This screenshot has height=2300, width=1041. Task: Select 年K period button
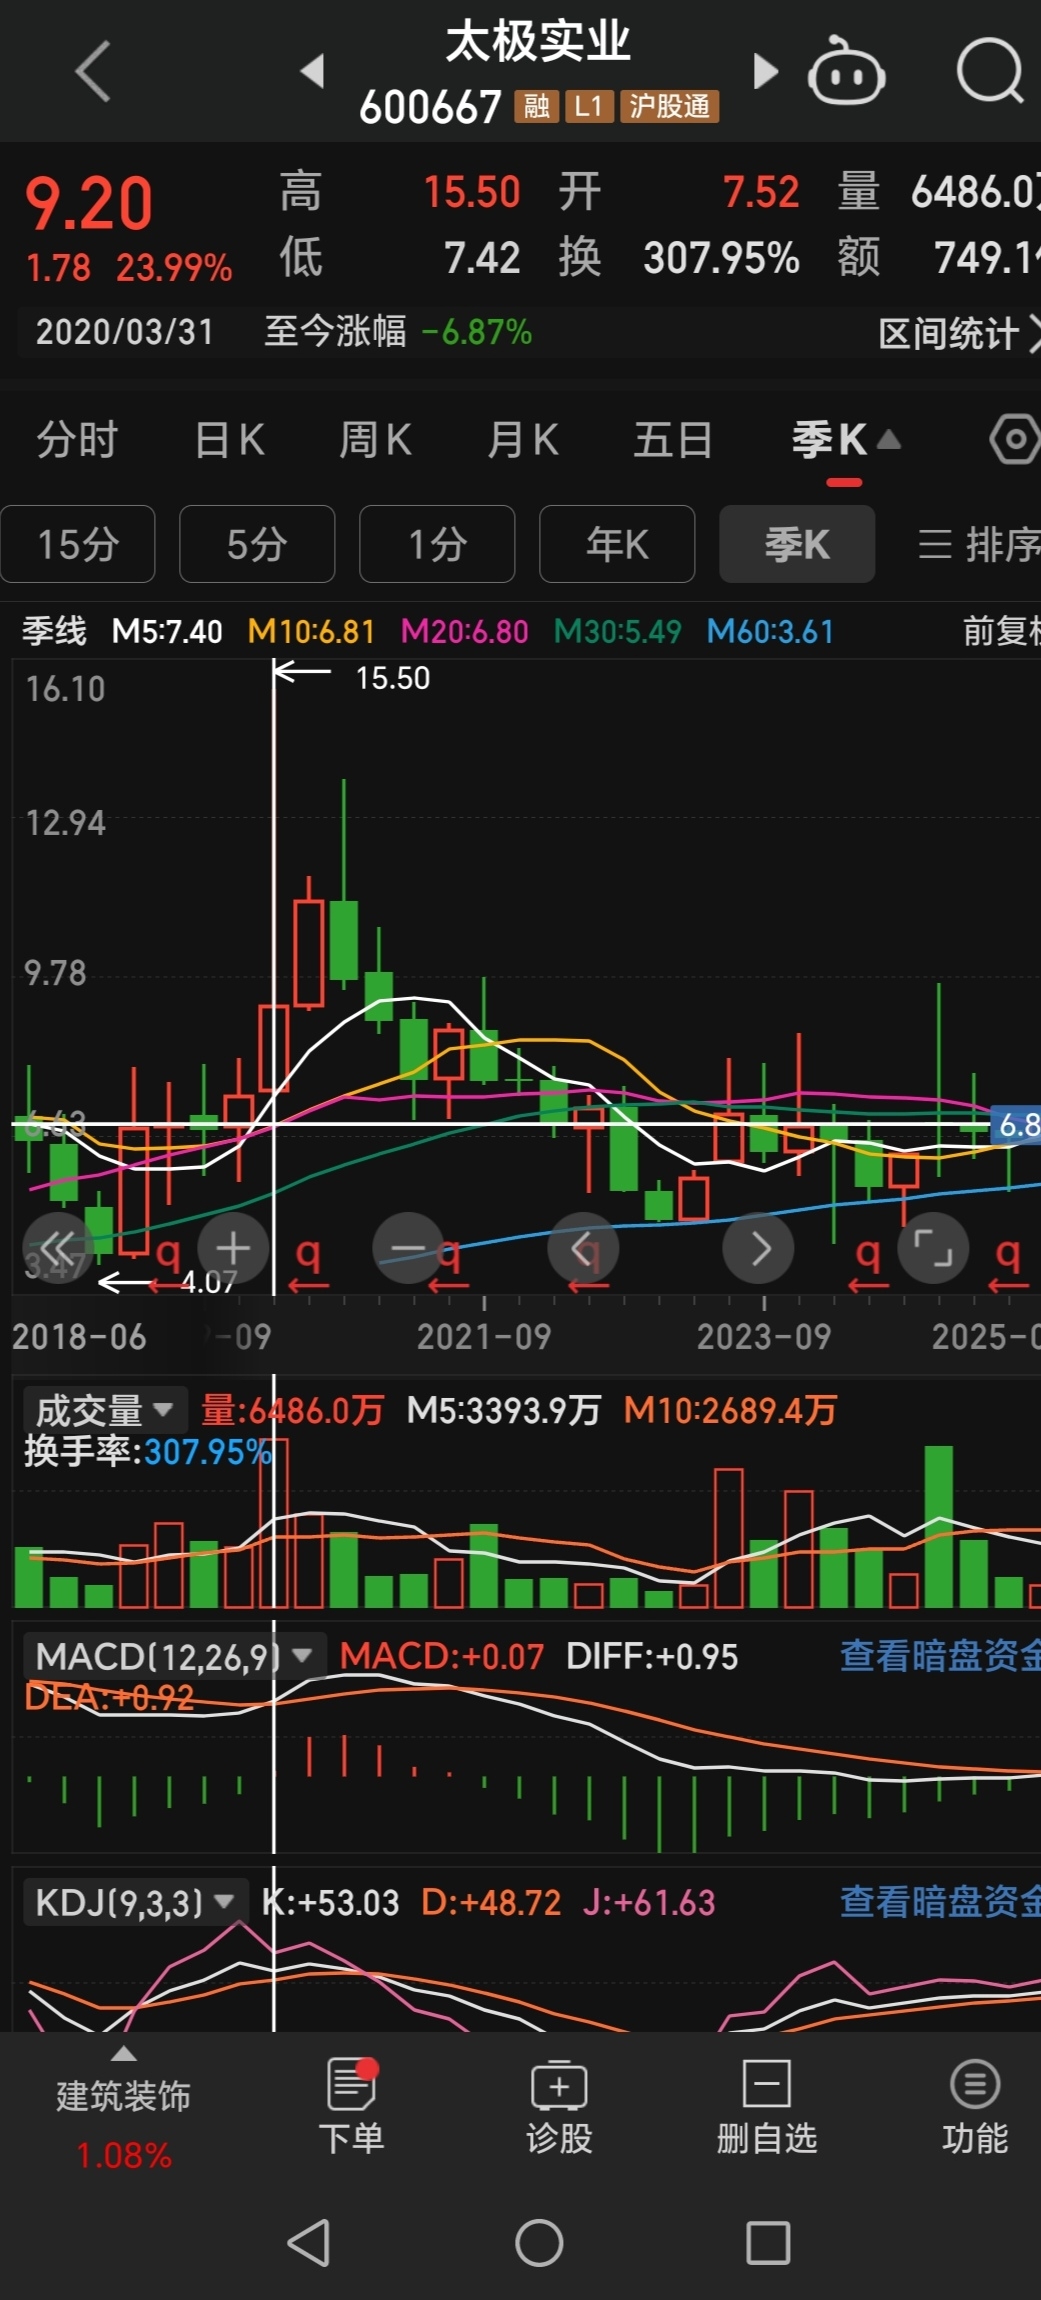pos(617,544)
